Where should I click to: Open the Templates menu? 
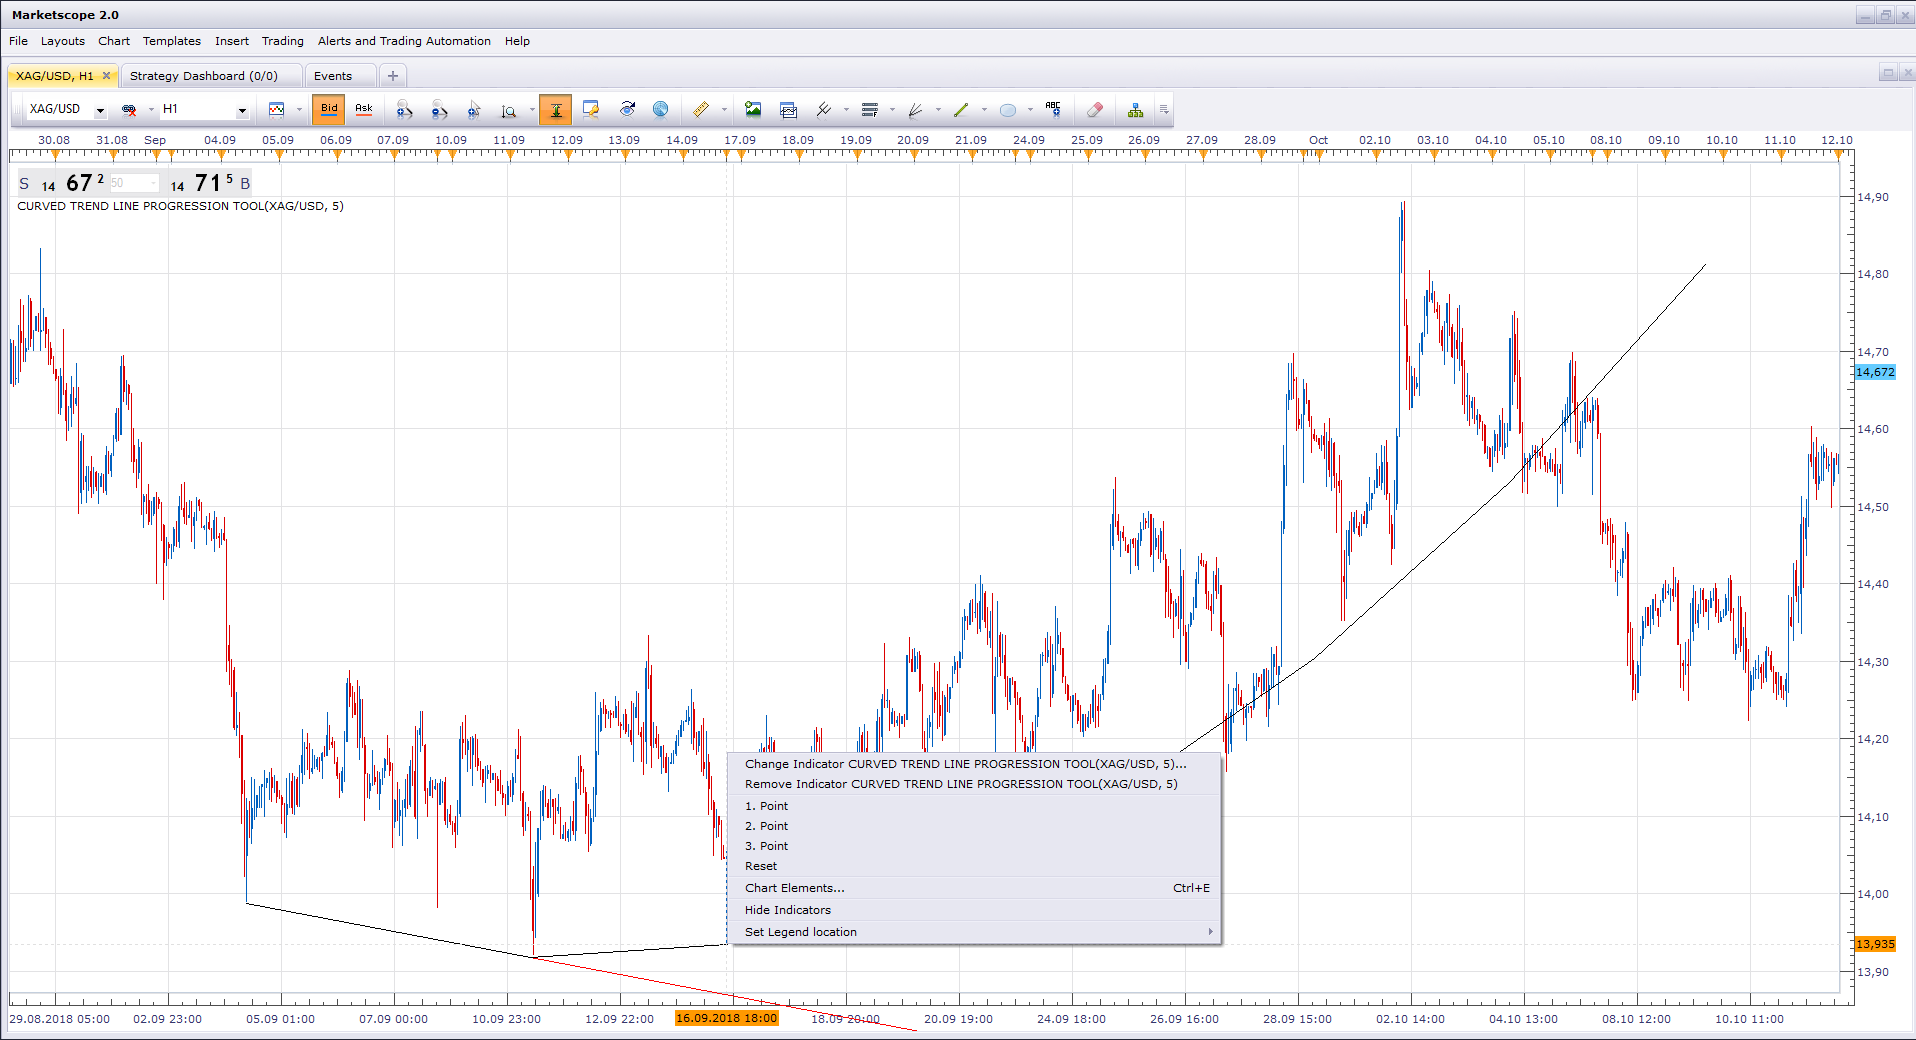coord(172,41)
